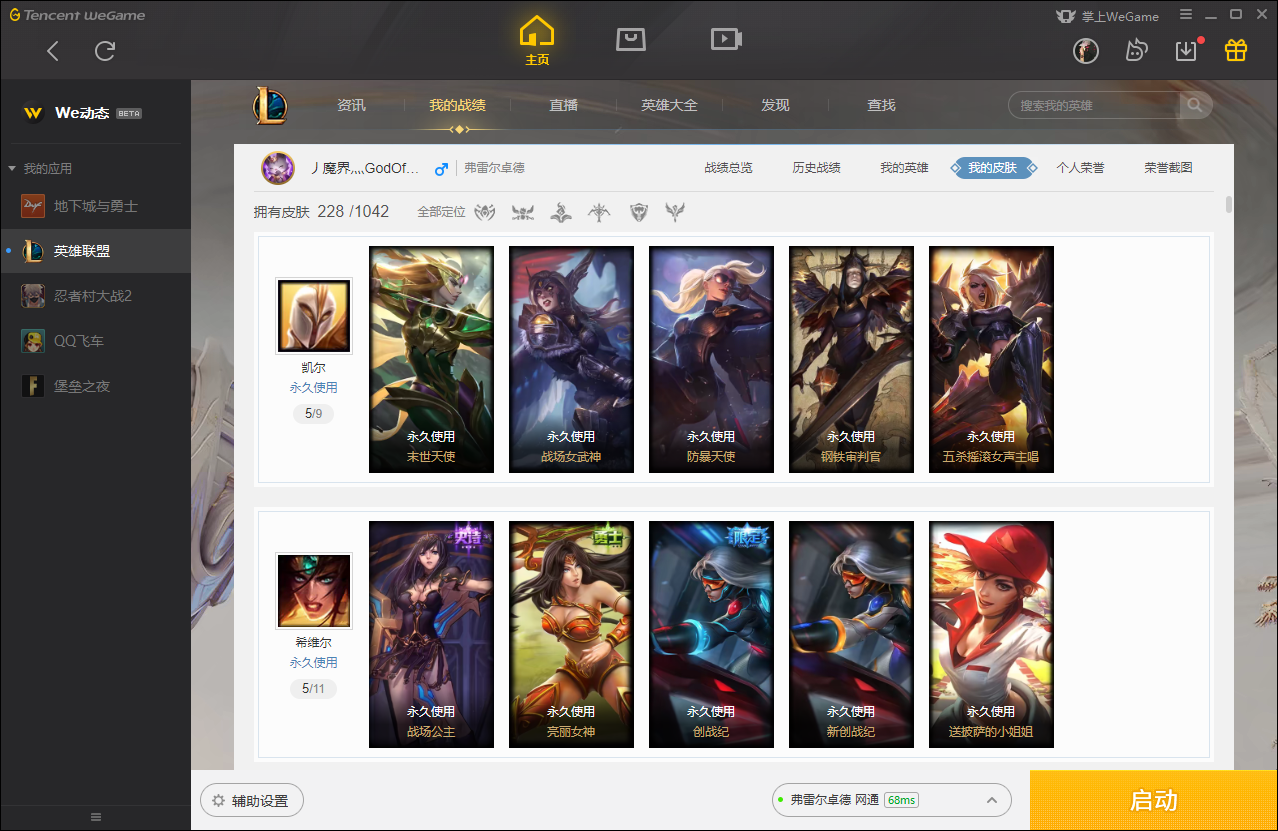This screenshot has width=1278, height=831.
Task: Click the 5/9 skin count badge for 凯尔
Action: click(313, 413)
